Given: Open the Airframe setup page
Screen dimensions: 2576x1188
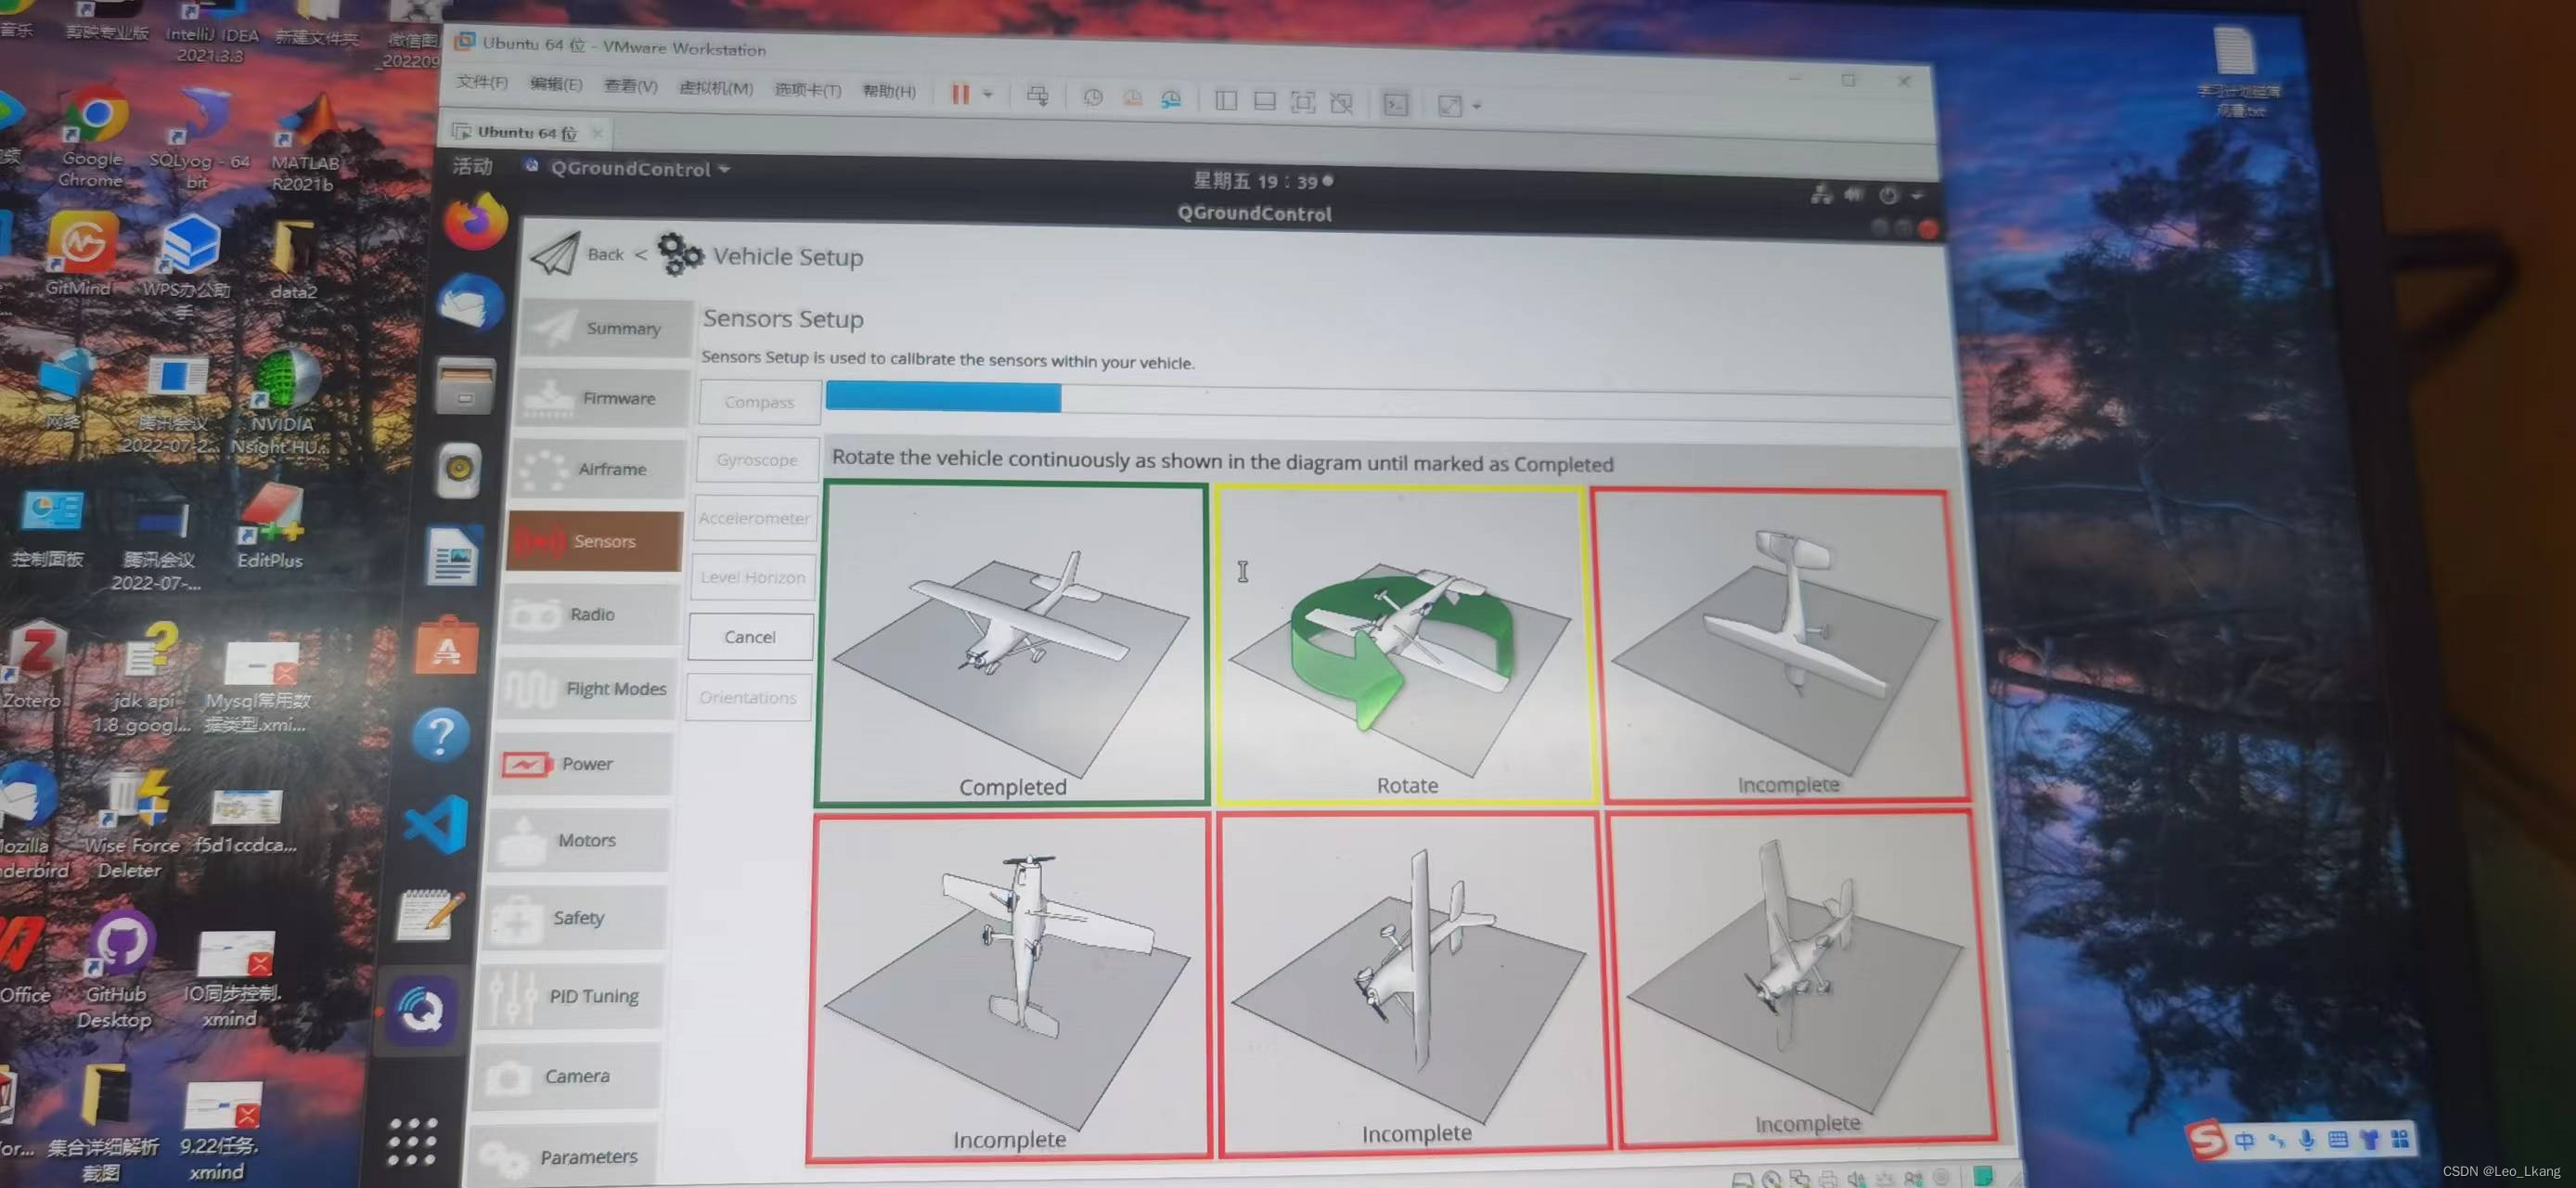Looking at the screenshot, I should pyautogui.click(x=598, y=468).
